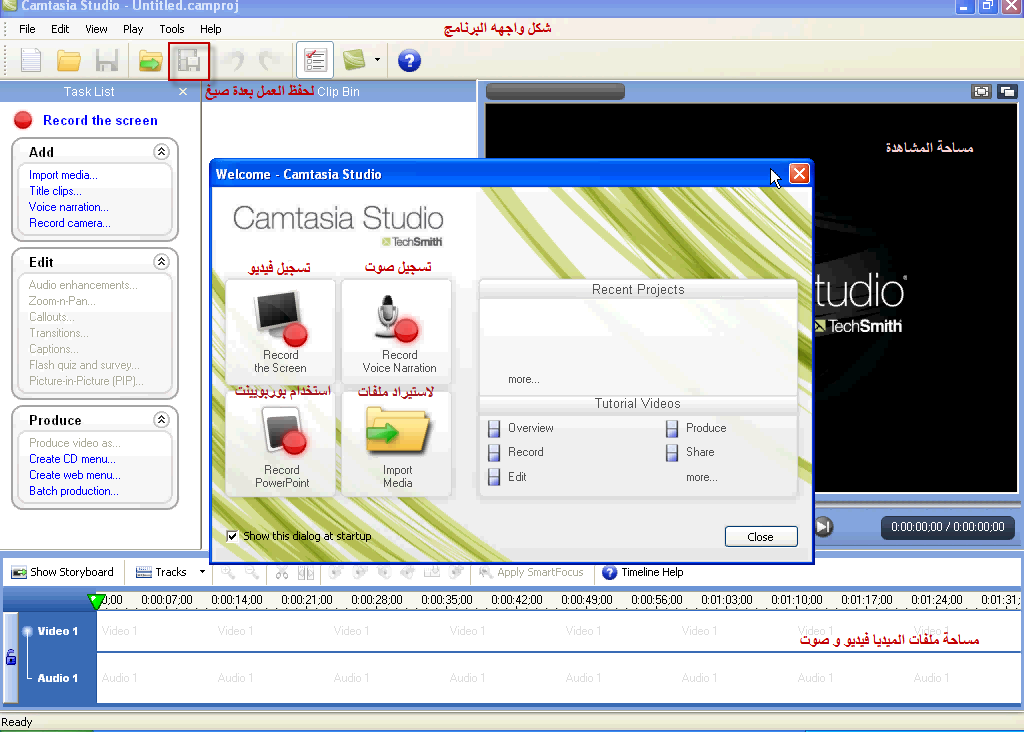Launch Camtasia Recorder from the green toolbar icon
Image resolution: width=1024 pixels, height=732 pixels.
click(x=354, y=60)
